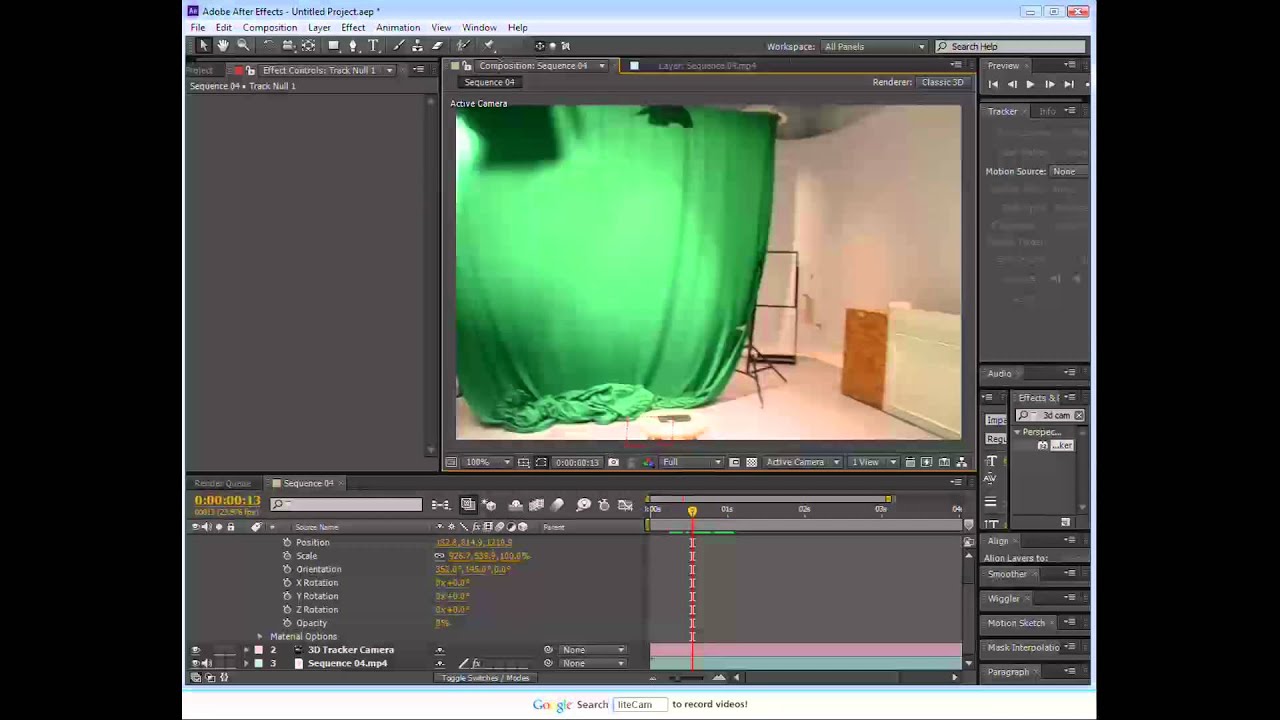Click 3D Tracker Camera pink label swatch
This screenshot has height=720, width=1280.
pyautogui.click(x=258, y=650)
